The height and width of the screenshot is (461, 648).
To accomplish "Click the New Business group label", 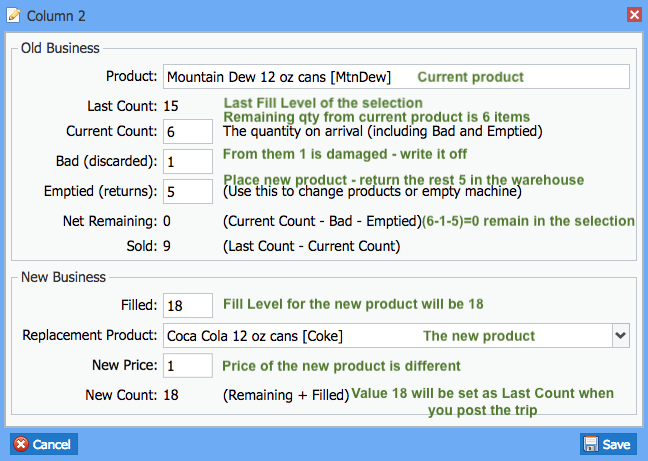I will 63,277.
